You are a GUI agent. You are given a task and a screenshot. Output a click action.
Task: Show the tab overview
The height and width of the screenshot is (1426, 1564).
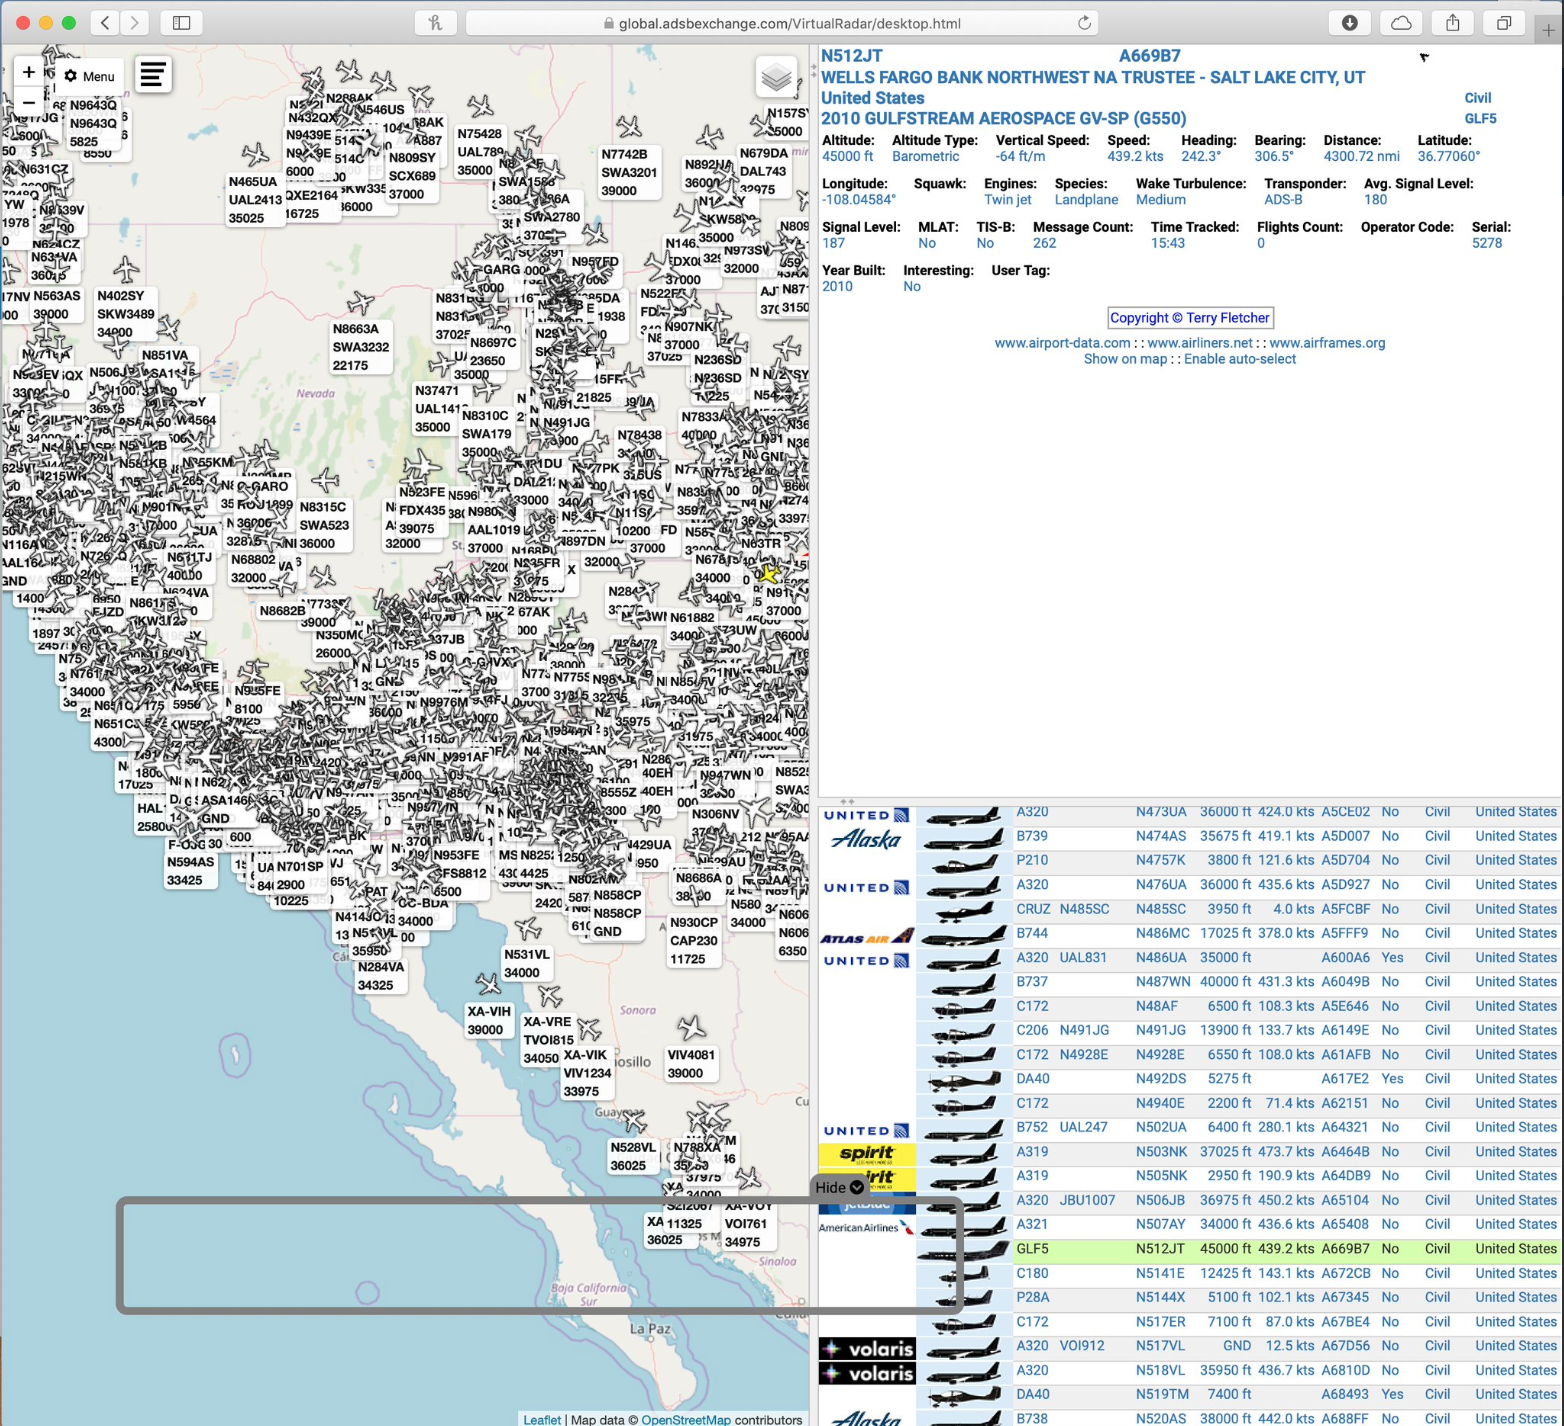coord(1504,23)
